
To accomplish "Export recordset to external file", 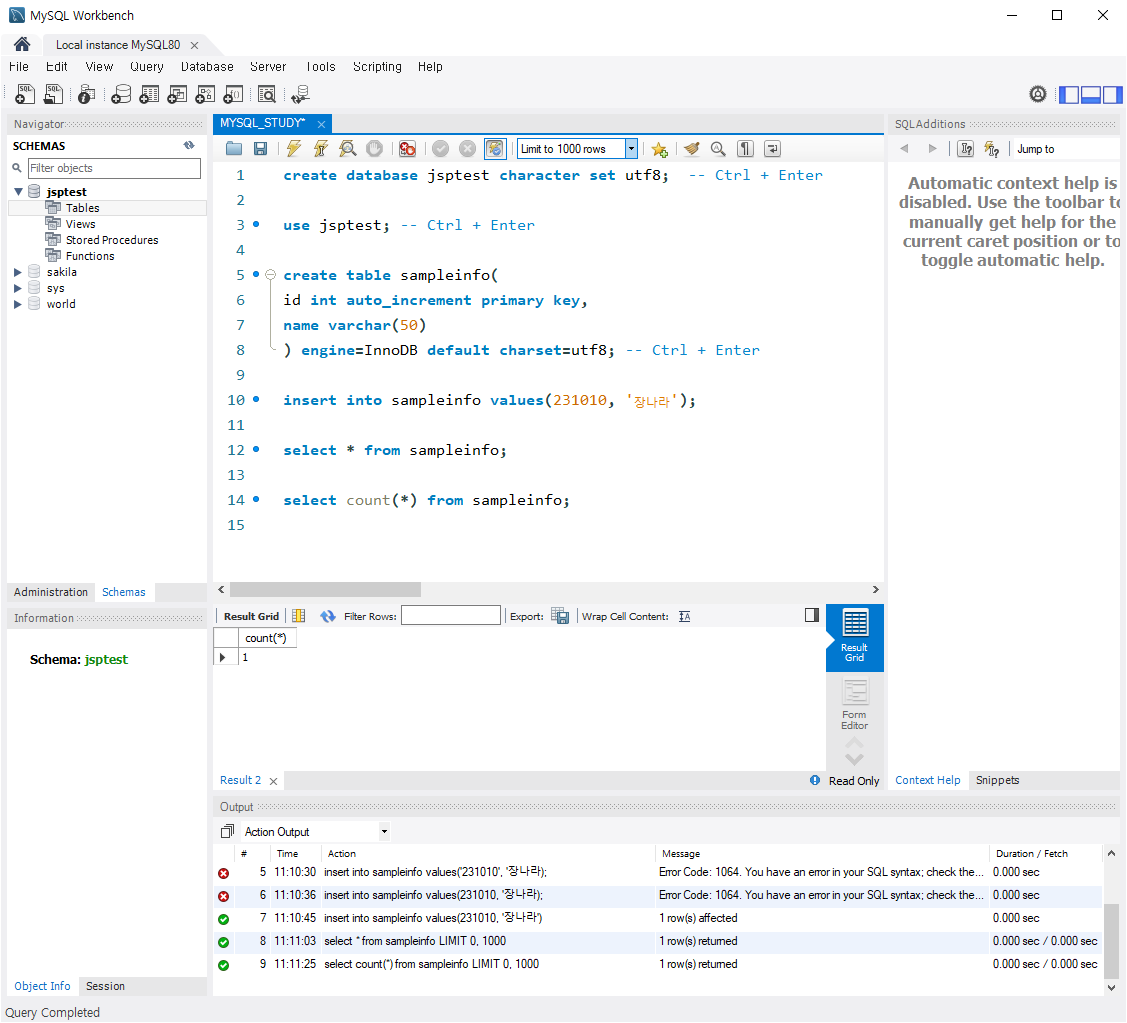I will point(560,616).
